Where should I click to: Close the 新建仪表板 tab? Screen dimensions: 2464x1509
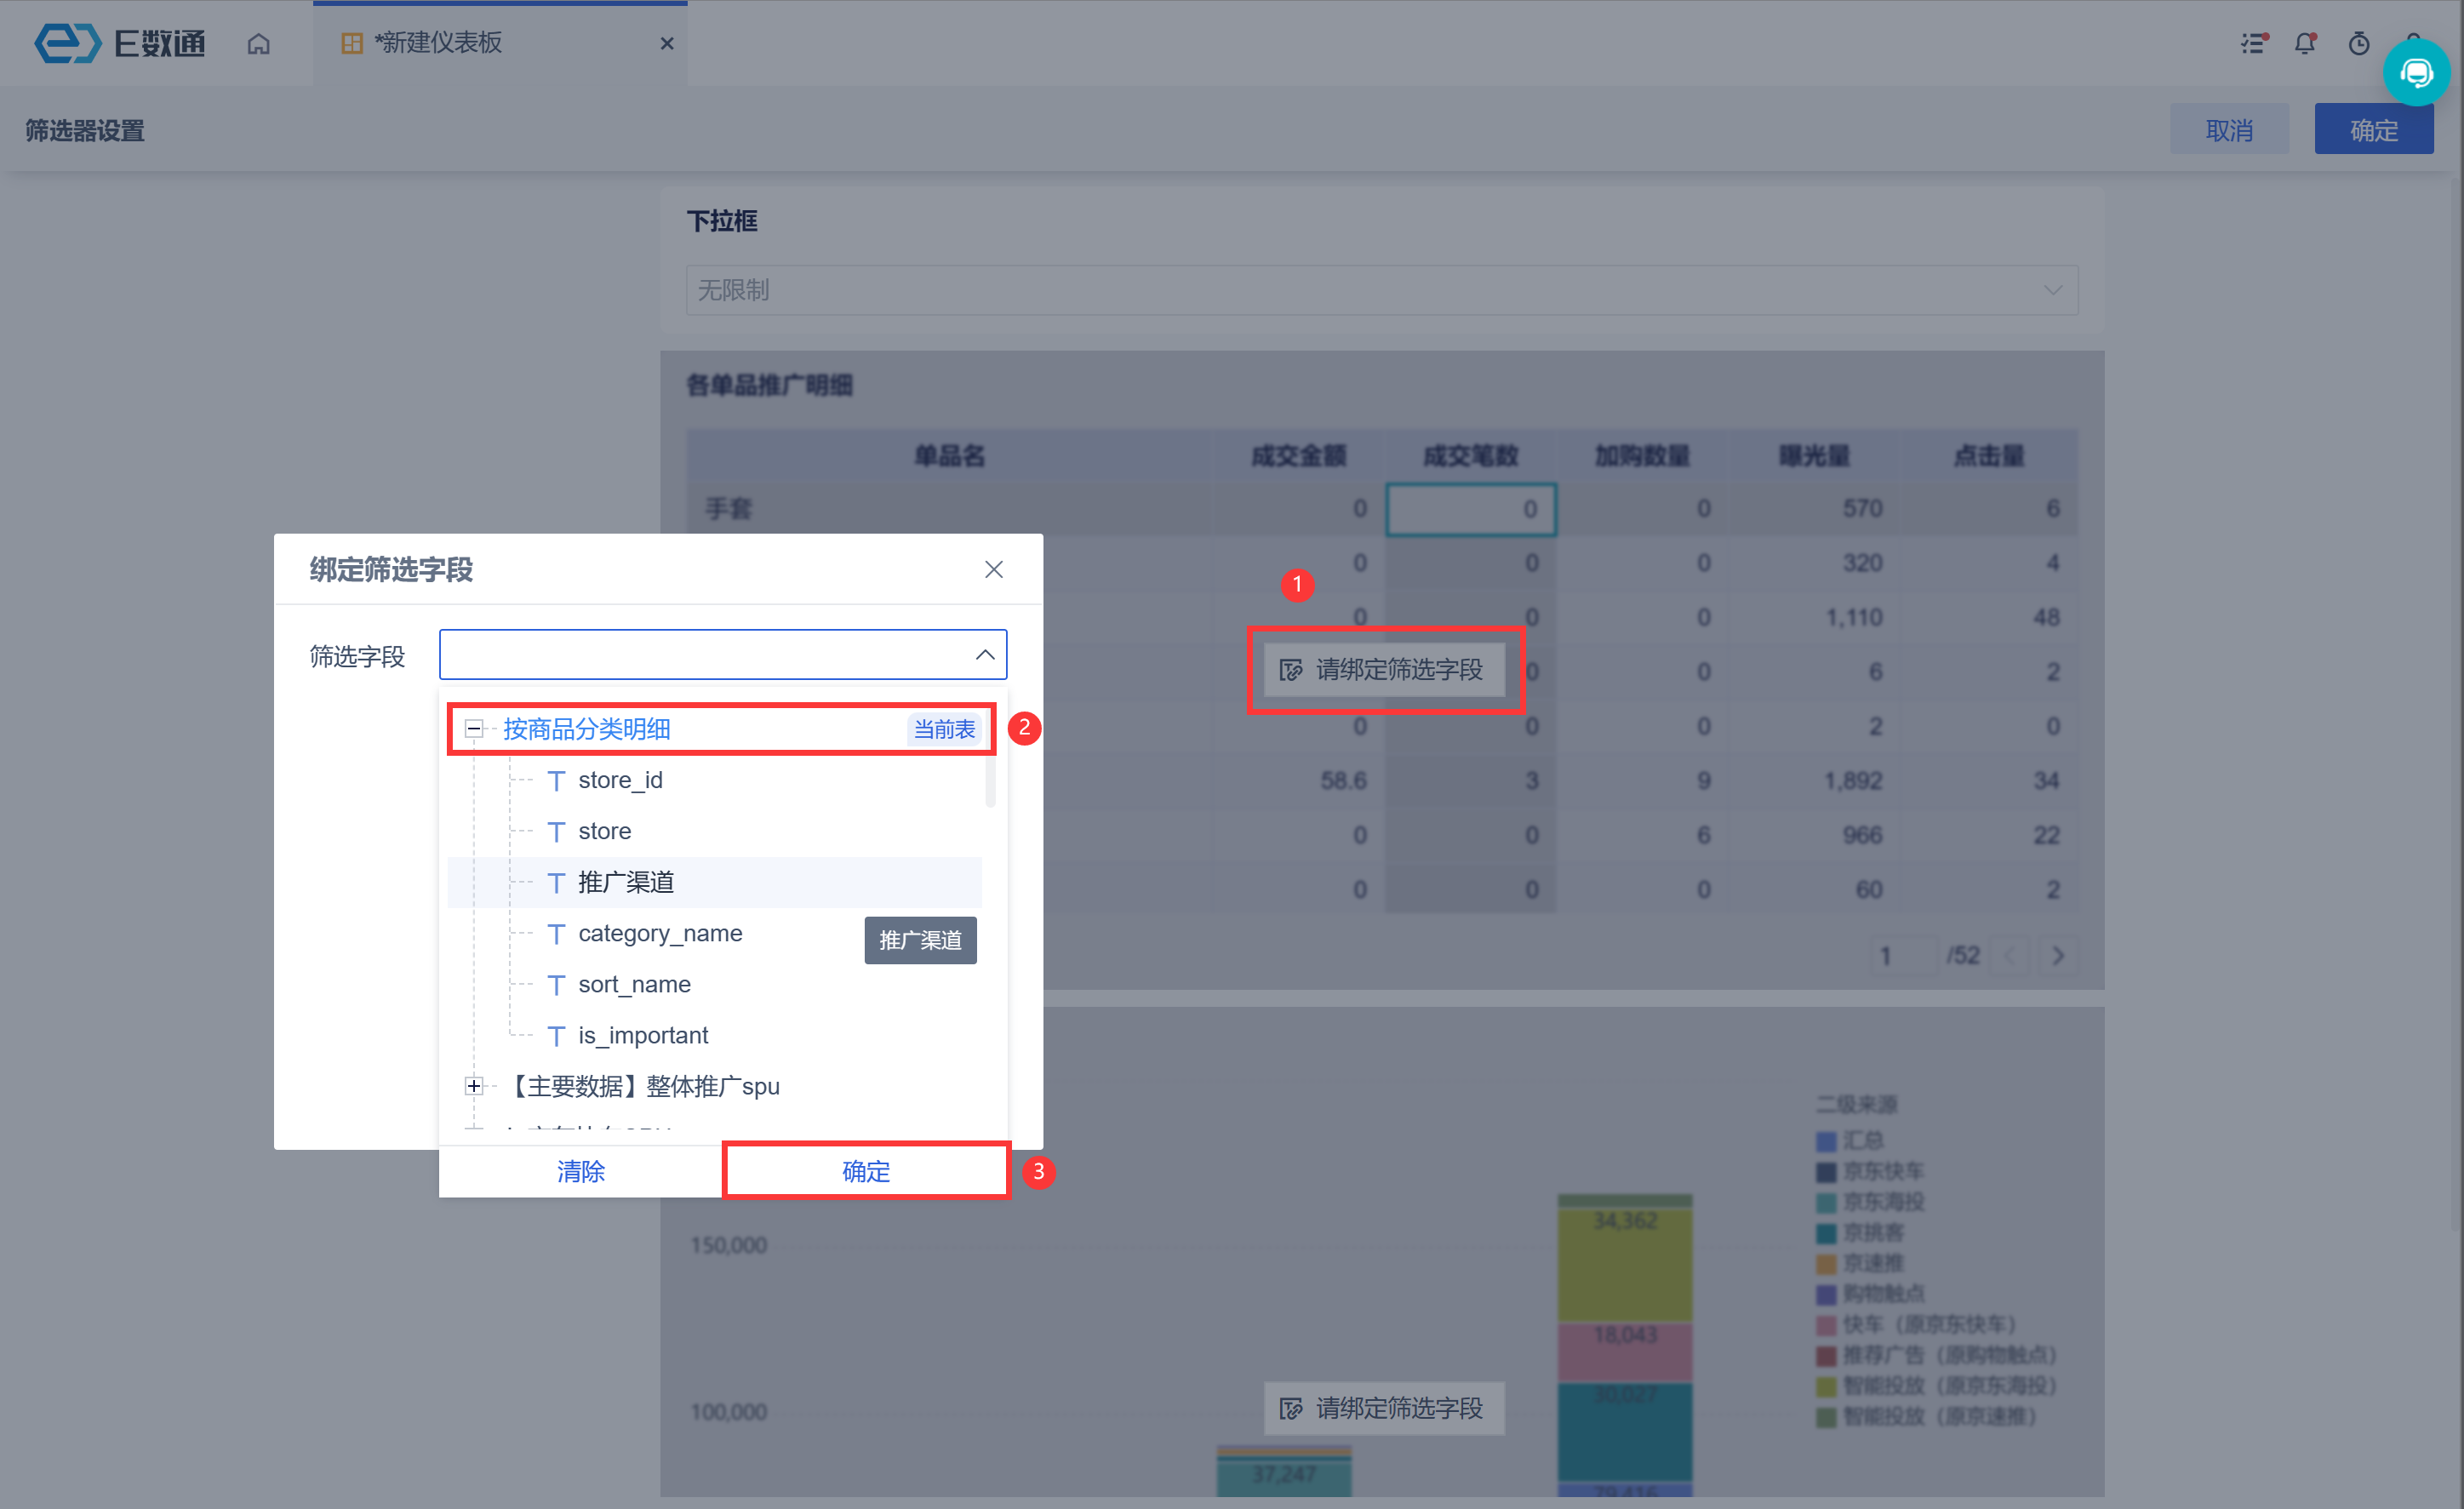point(667,44)
